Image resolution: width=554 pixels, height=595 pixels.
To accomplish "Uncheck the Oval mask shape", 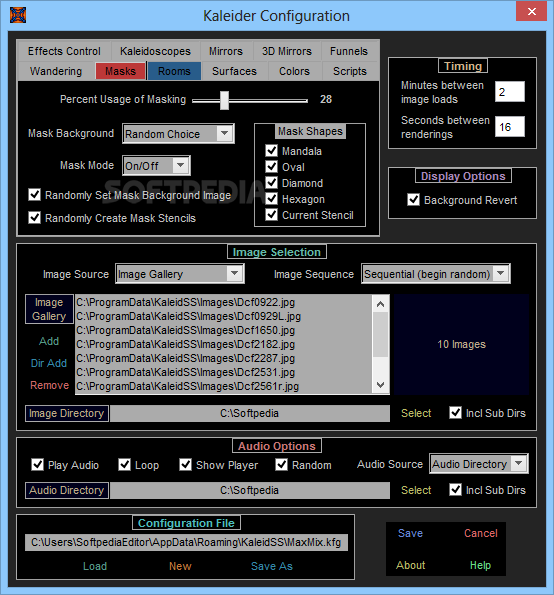I will pyautogui.click(x=272, y=167).
